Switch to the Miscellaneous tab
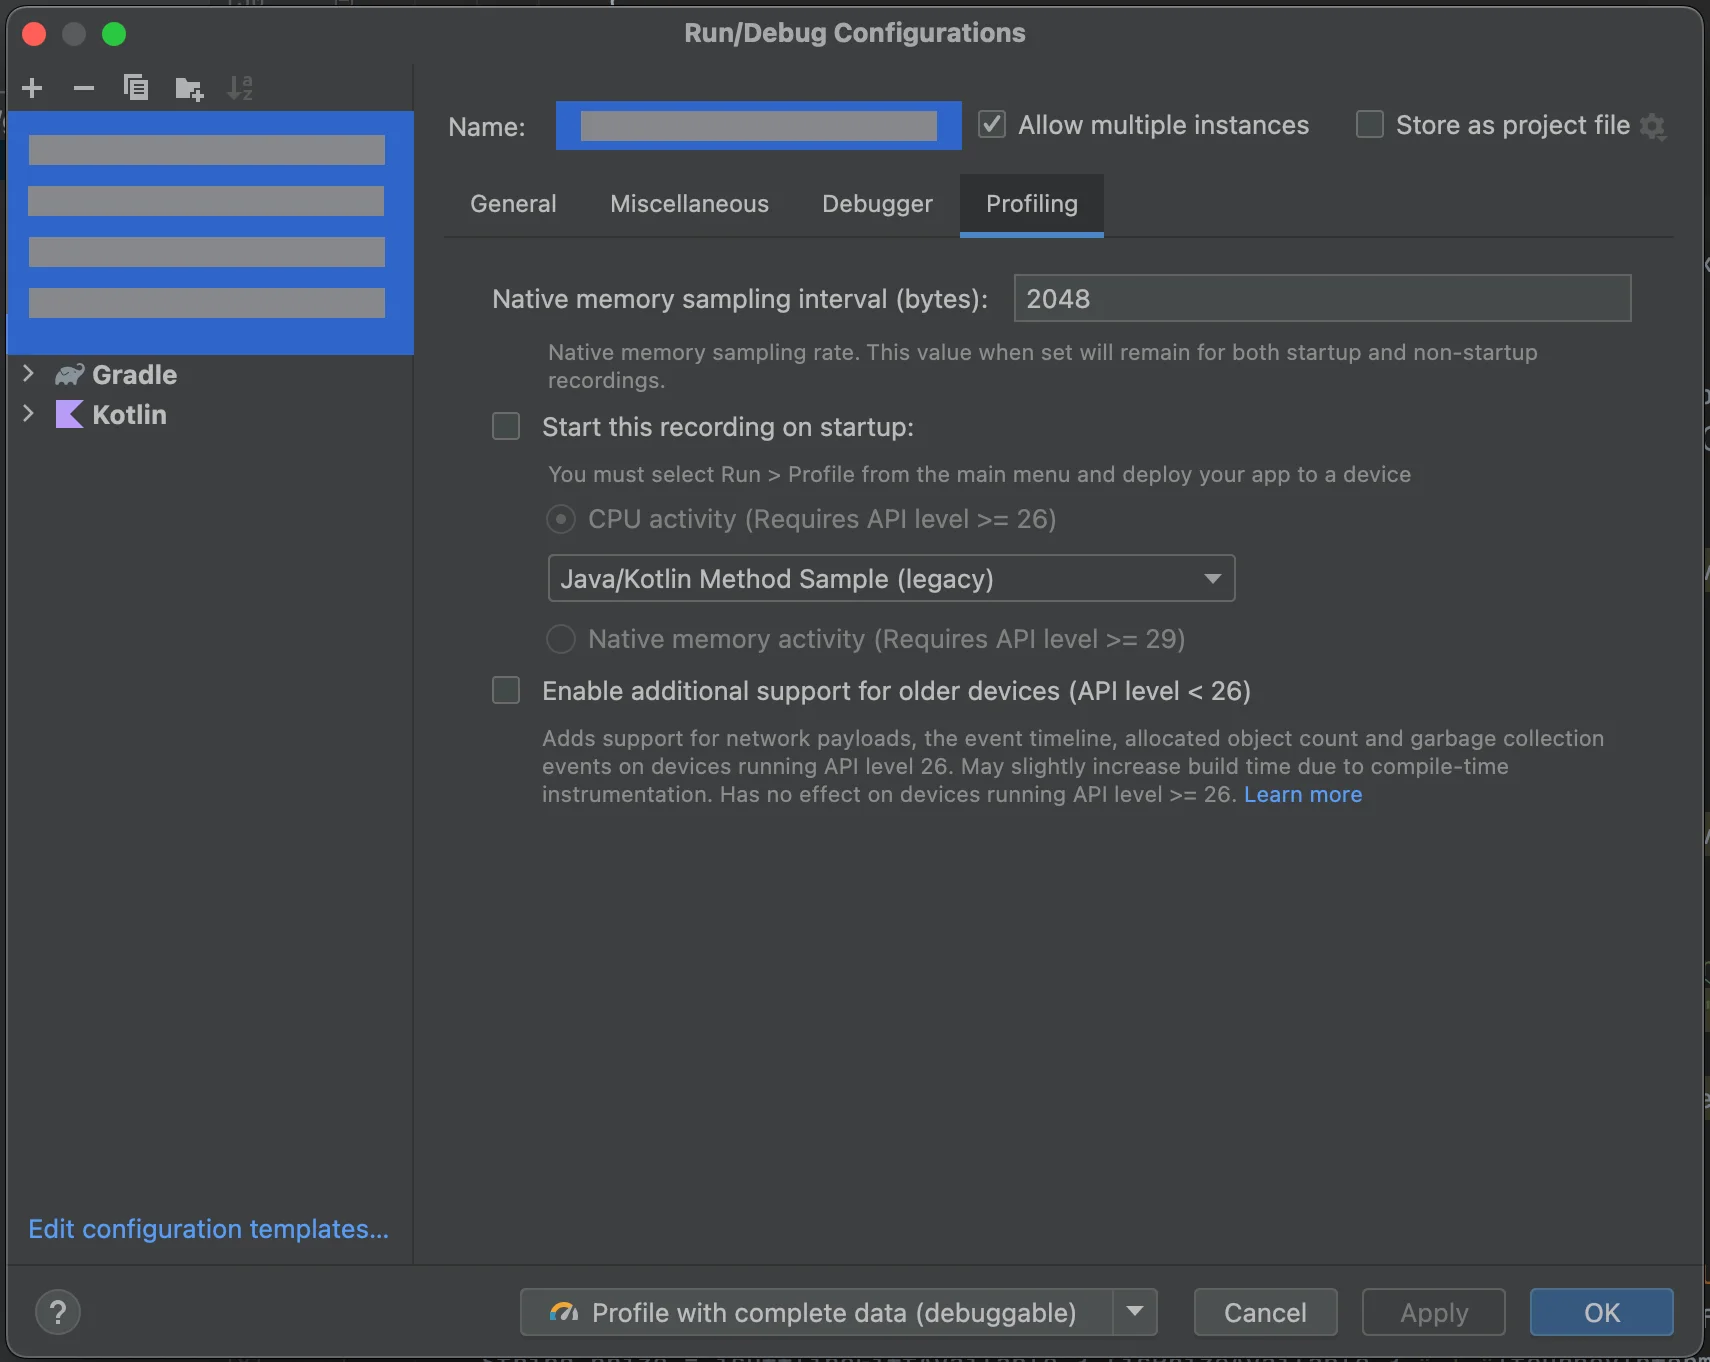The width and height of the screenshot is (1710, 1362). (x=689, y=204)
